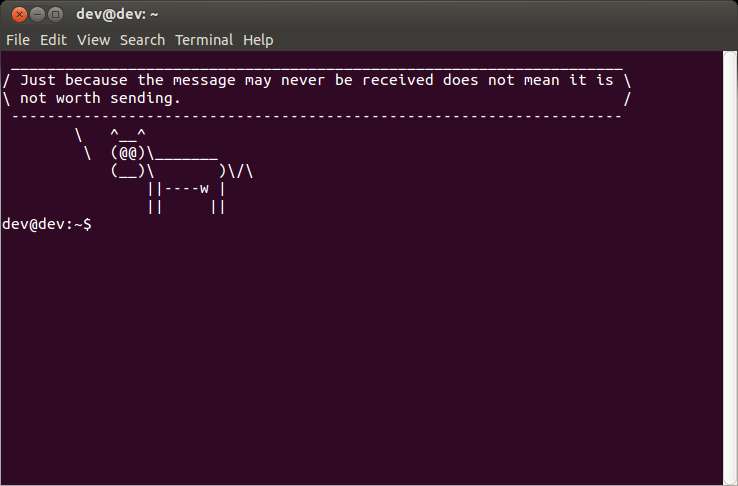Click the word "received" in the message
This screenshot has width=738, height=486.
pyautogui.click(x=398, y=80)
